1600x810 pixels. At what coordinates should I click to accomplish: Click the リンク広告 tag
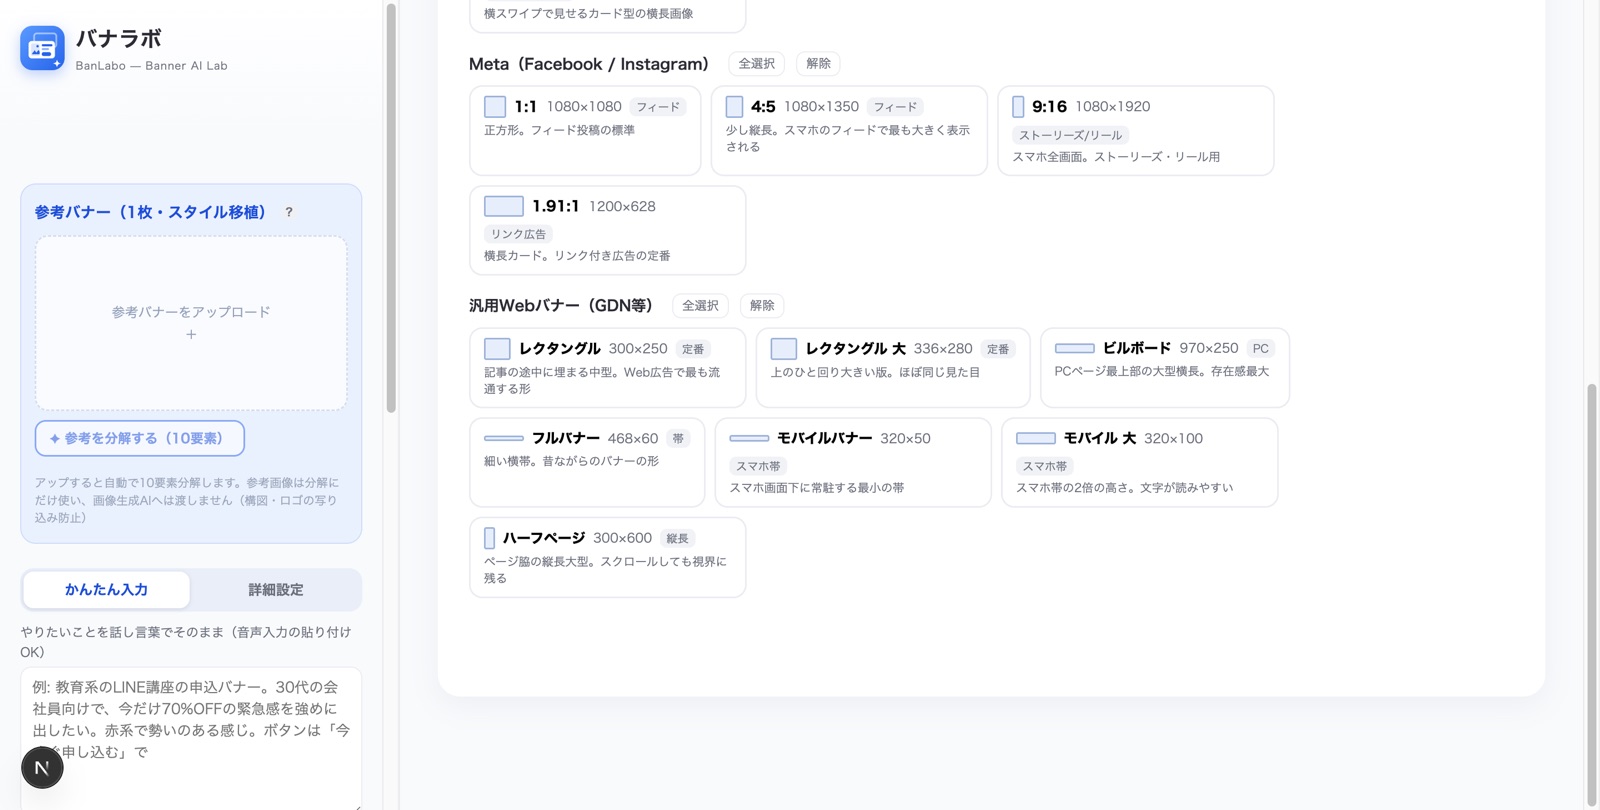click(x=518, y=234)
